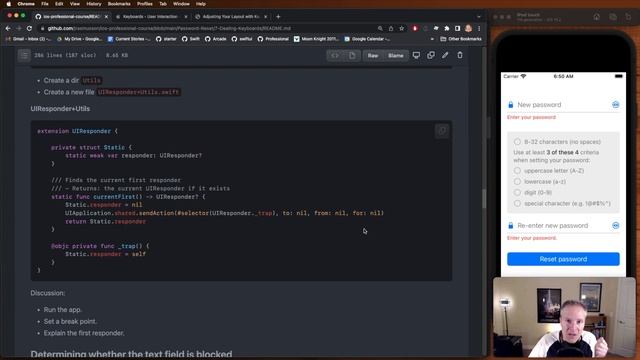
Task: Open the Arcade bookmark
Action: pyautogui.click(x=216, y=39)
